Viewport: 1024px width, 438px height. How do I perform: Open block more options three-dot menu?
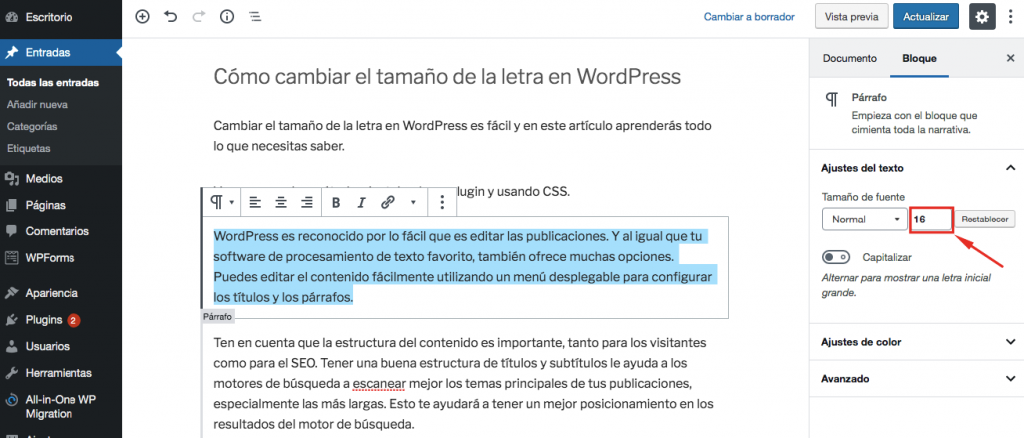[x=442, y=202]
